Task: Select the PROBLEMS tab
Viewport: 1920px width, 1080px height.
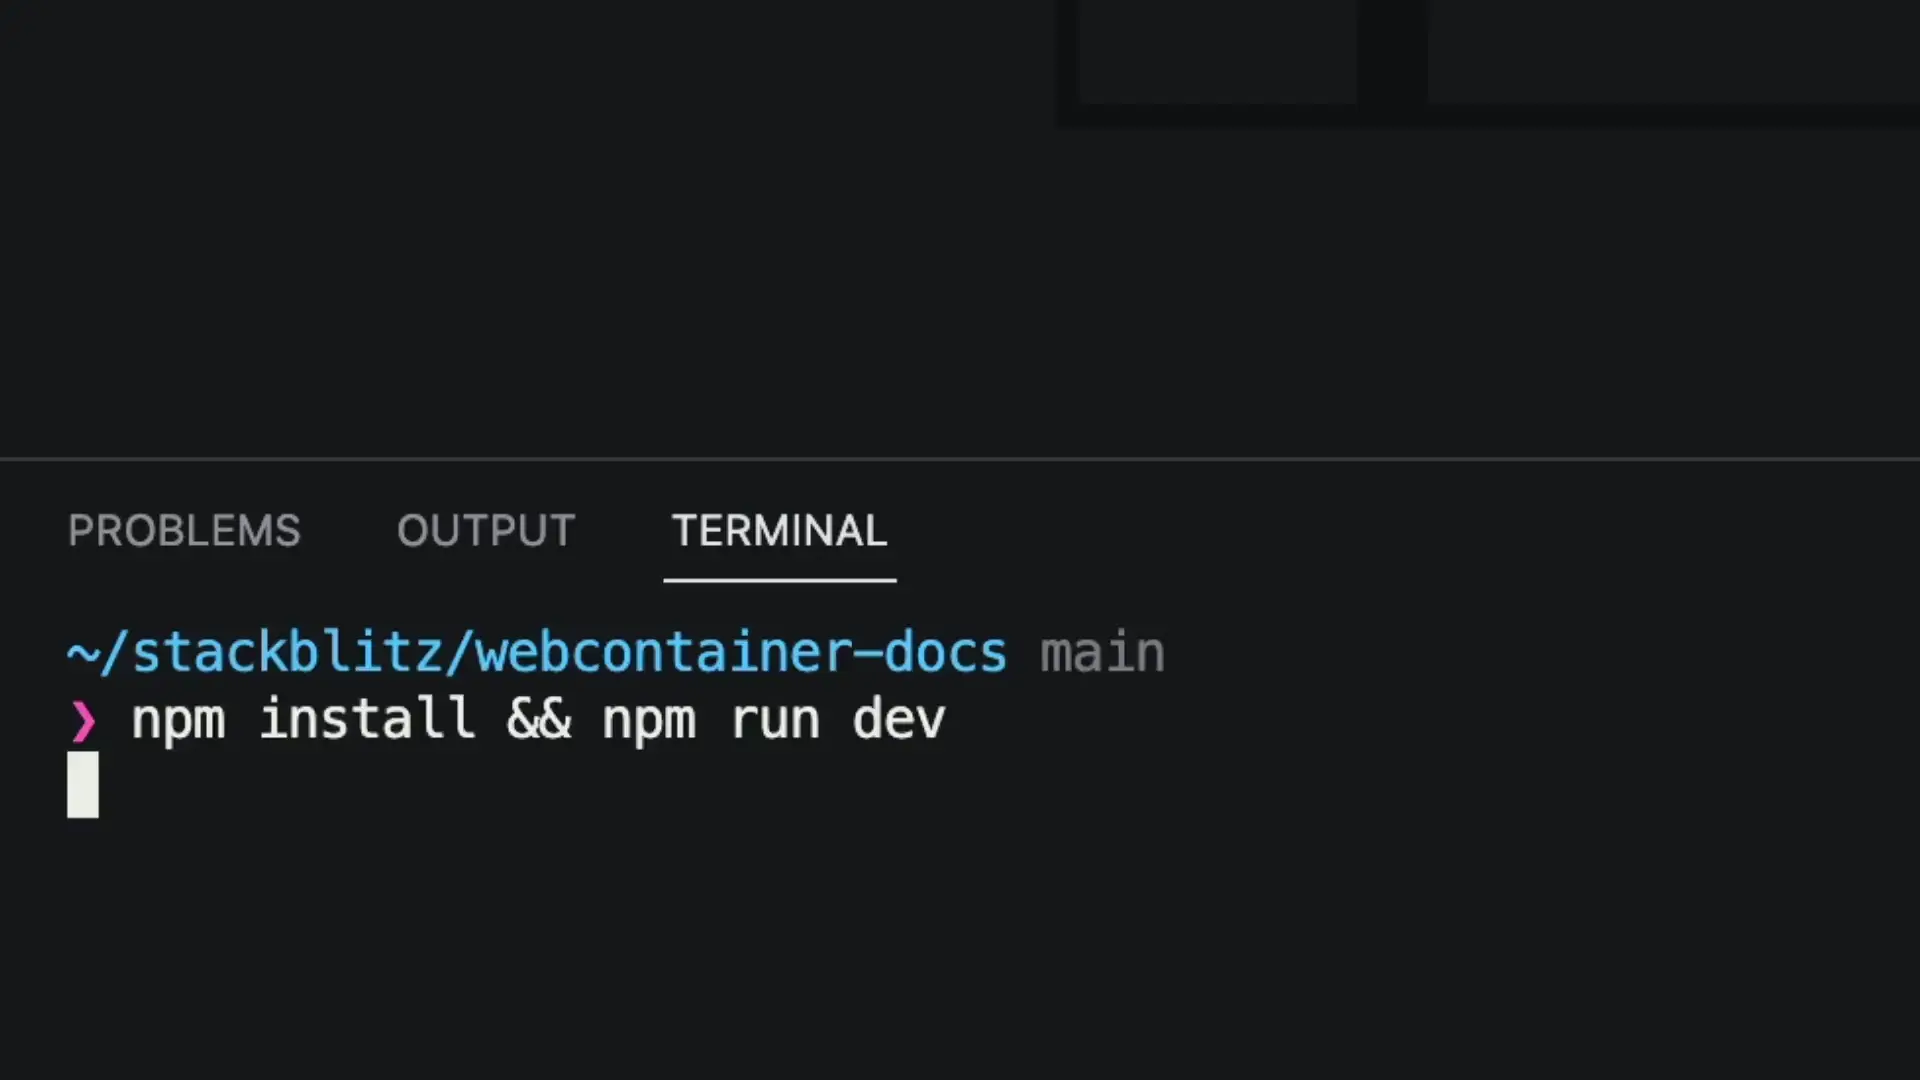Action: tap(185, 530)
